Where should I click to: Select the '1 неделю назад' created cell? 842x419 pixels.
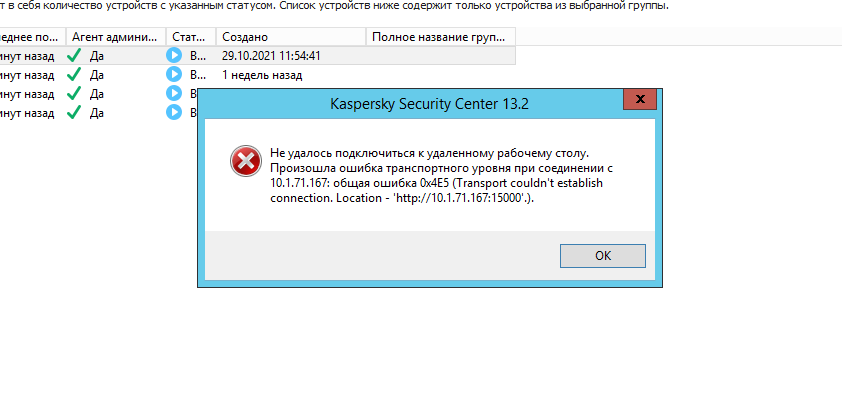coord(262,75)
